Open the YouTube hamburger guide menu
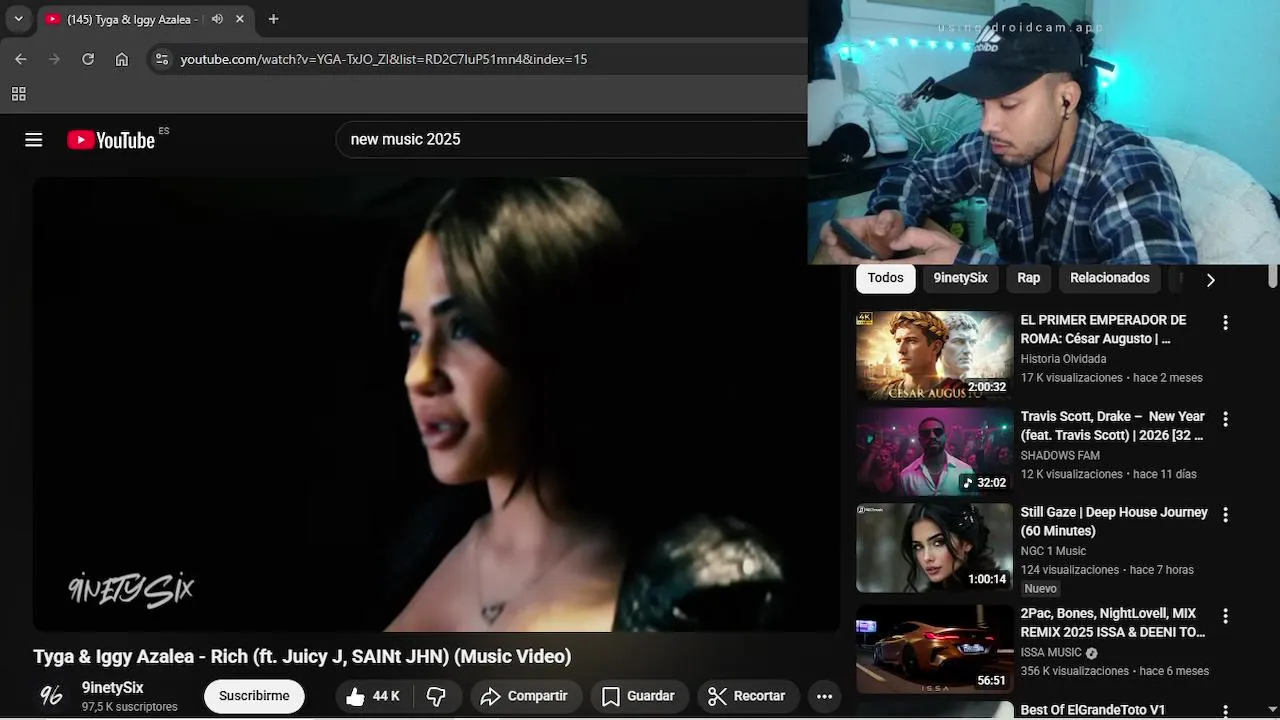Image resolution: width=1280 pixels, height=720 pixels. [34, 140]
